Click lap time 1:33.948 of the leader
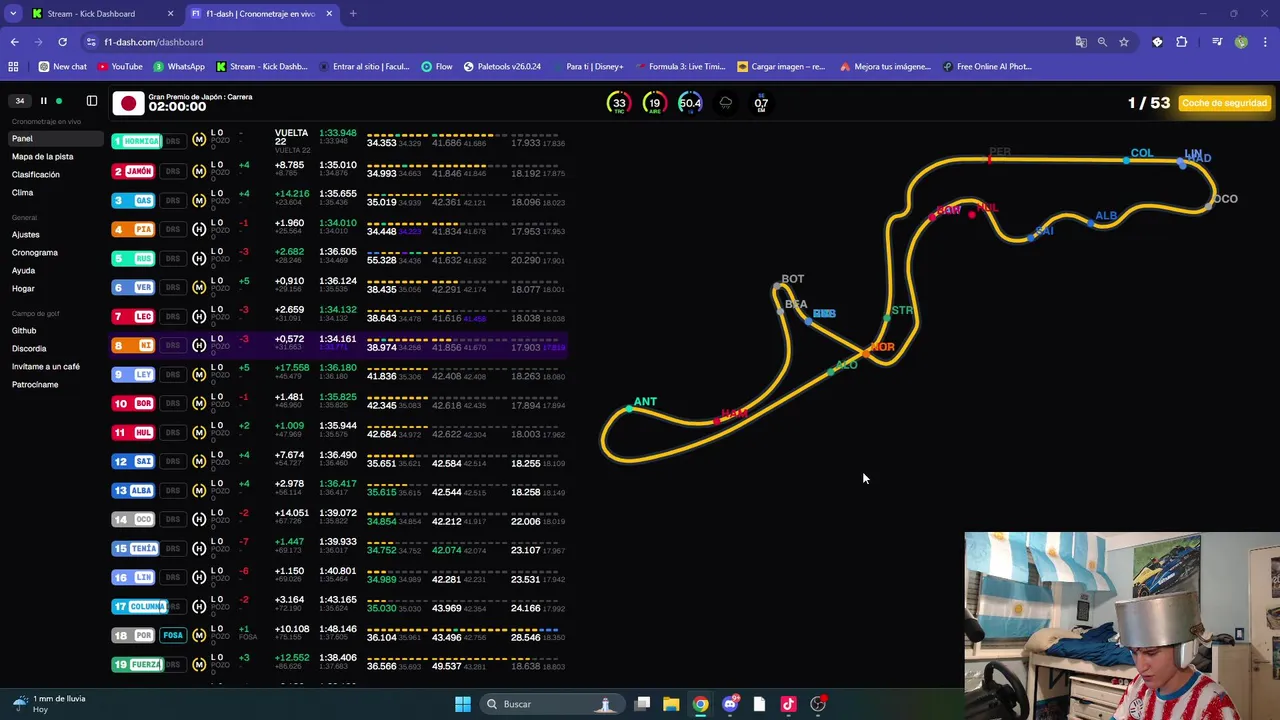The width and height of the screenshot is (1280, 720). tap(337, 134)
